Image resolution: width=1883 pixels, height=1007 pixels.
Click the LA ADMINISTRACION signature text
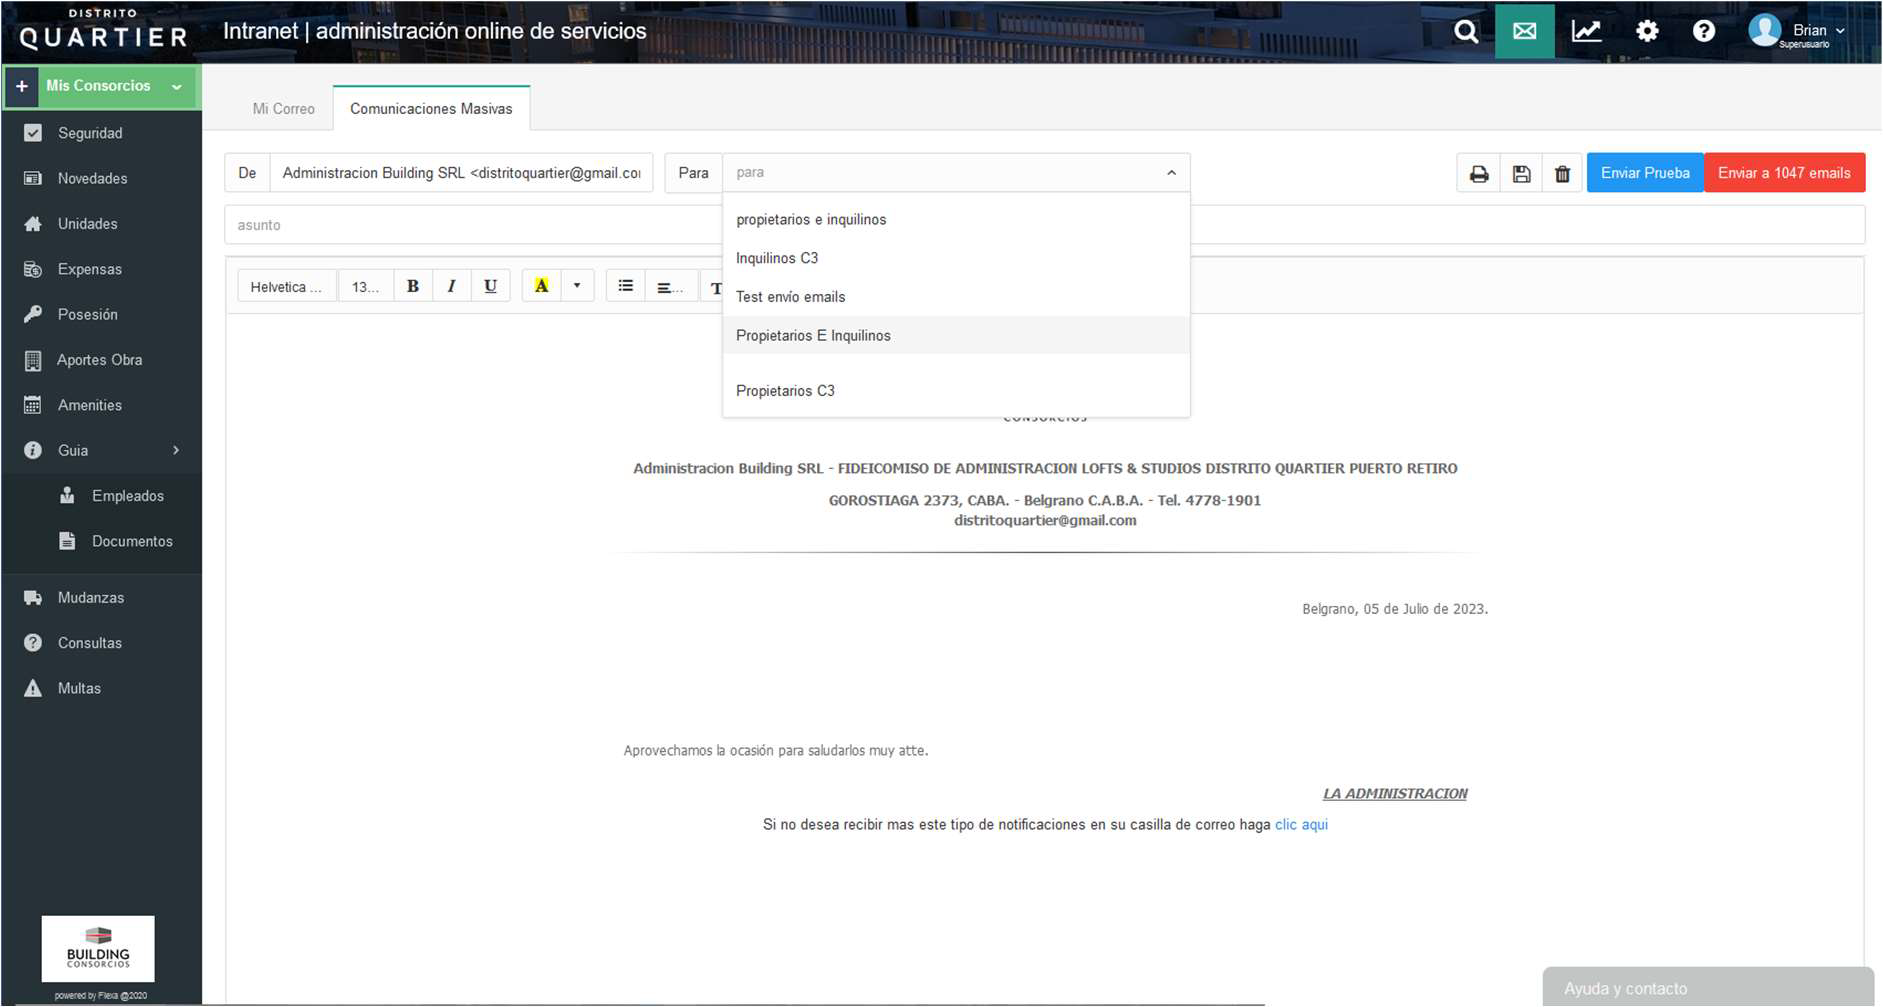(1395, 794)
